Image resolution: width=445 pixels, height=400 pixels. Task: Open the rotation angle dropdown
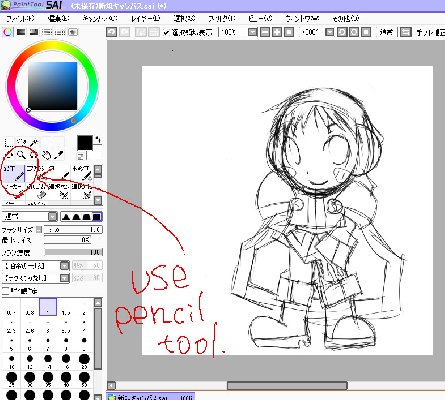[x=329, y=32]
